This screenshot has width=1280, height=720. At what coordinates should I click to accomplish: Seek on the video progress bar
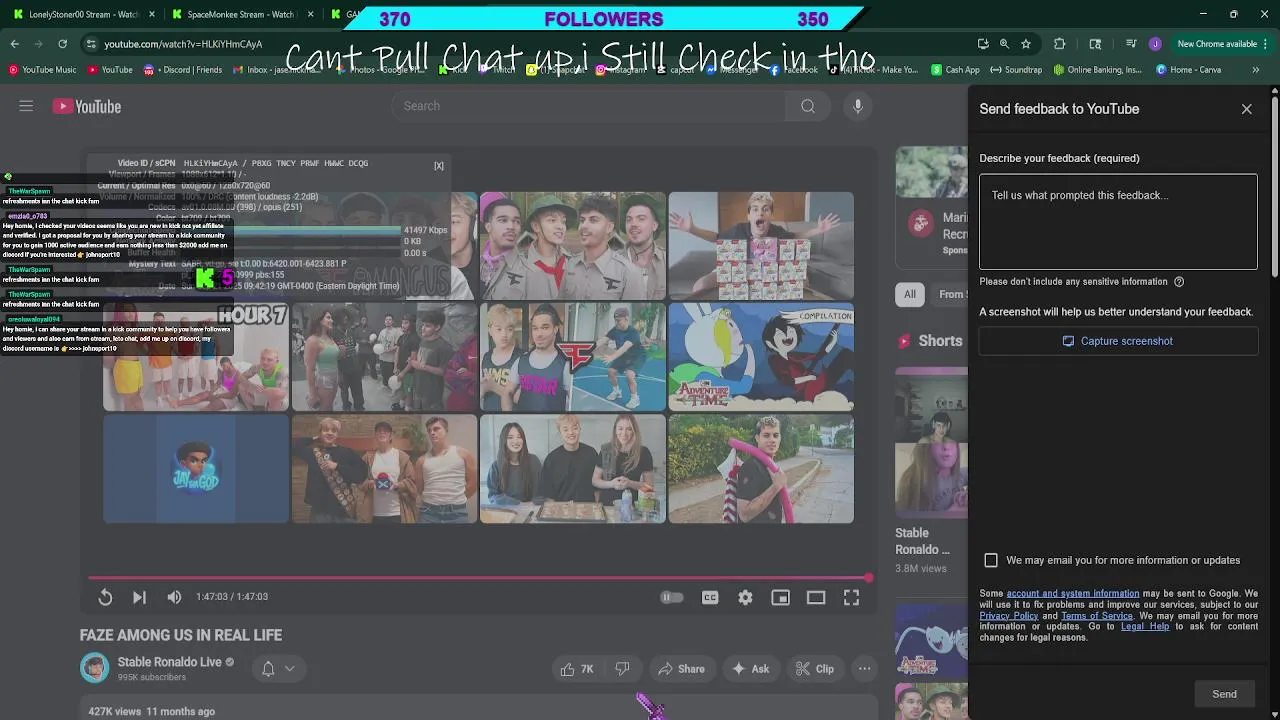coord(479,578)
